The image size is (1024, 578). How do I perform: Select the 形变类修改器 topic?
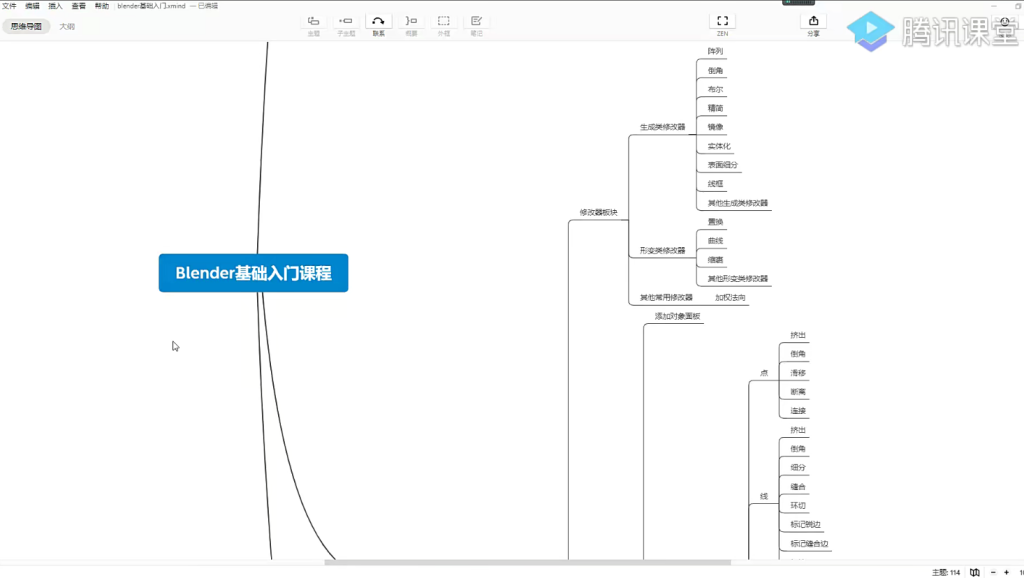(662, 250)
